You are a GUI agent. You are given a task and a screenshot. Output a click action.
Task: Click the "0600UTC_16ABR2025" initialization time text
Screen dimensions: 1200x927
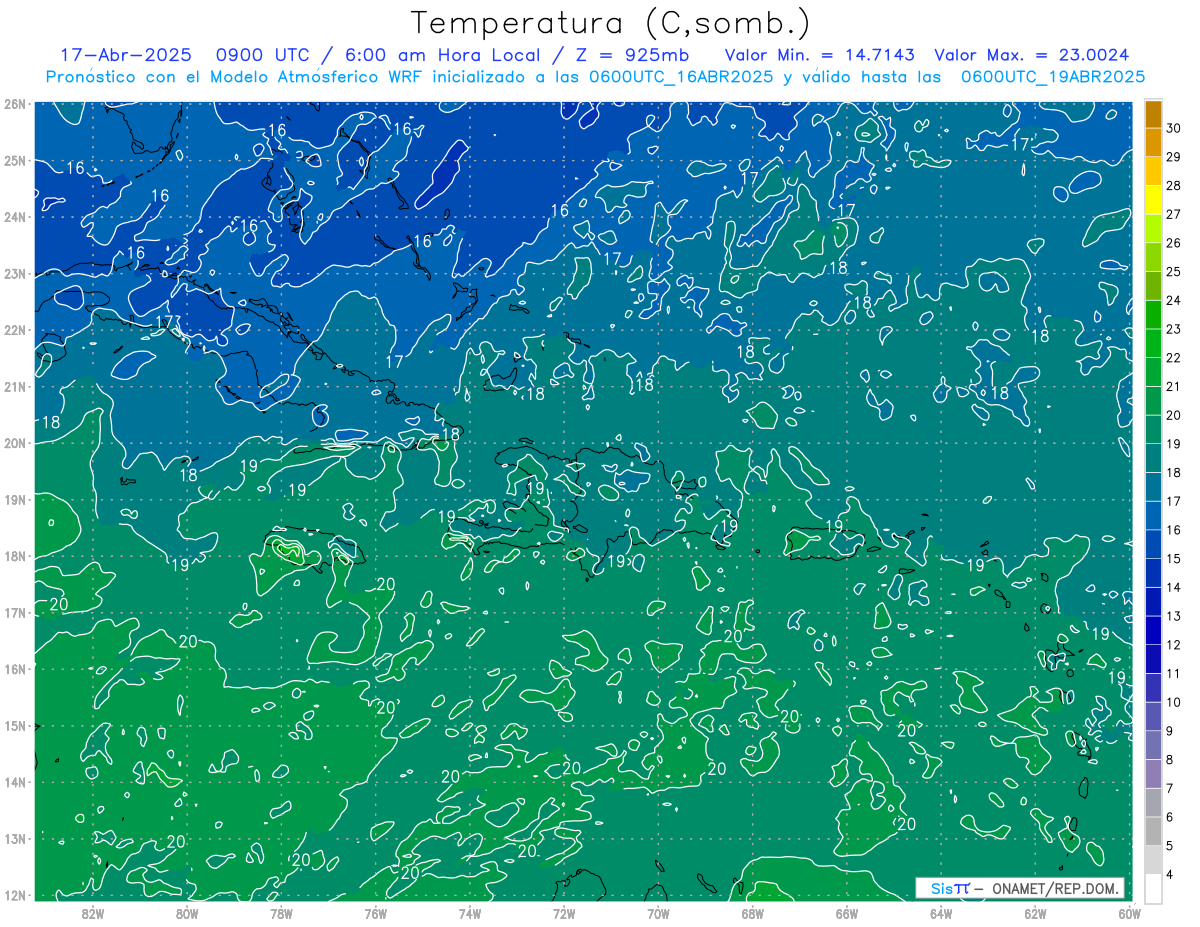[x=681, y=76]
